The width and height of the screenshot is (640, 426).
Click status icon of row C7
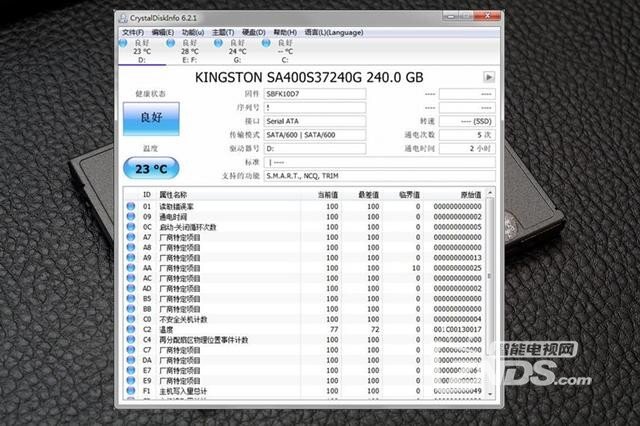click(131, 350)
